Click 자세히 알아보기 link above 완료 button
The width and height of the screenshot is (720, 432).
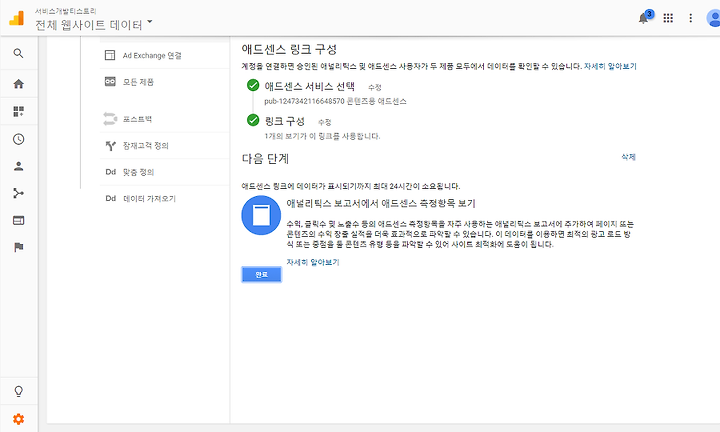pos(313,262)
